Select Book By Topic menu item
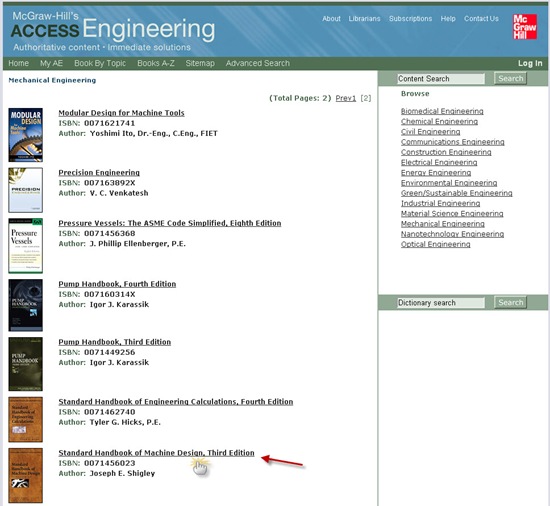550x506 pixels. (x=100, y=63)
